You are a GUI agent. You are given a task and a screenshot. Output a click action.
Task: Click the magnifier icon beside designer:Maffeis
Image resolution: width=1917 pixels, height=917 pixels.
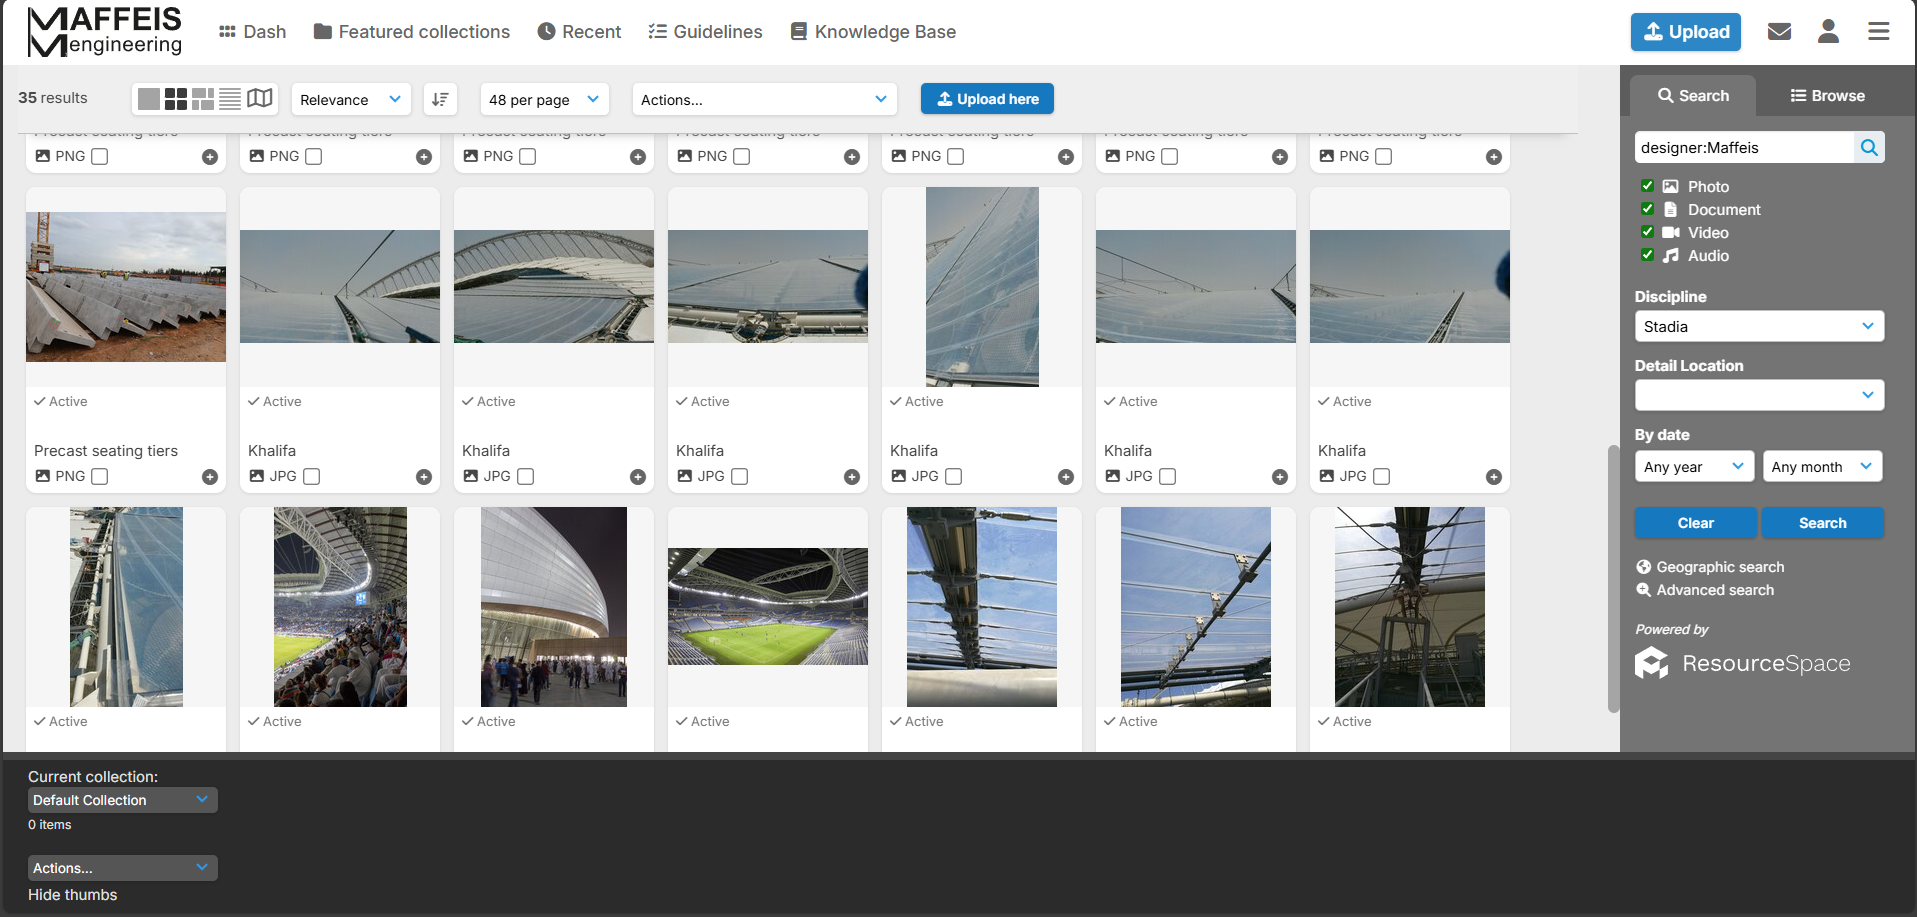tap(1868, 148)
